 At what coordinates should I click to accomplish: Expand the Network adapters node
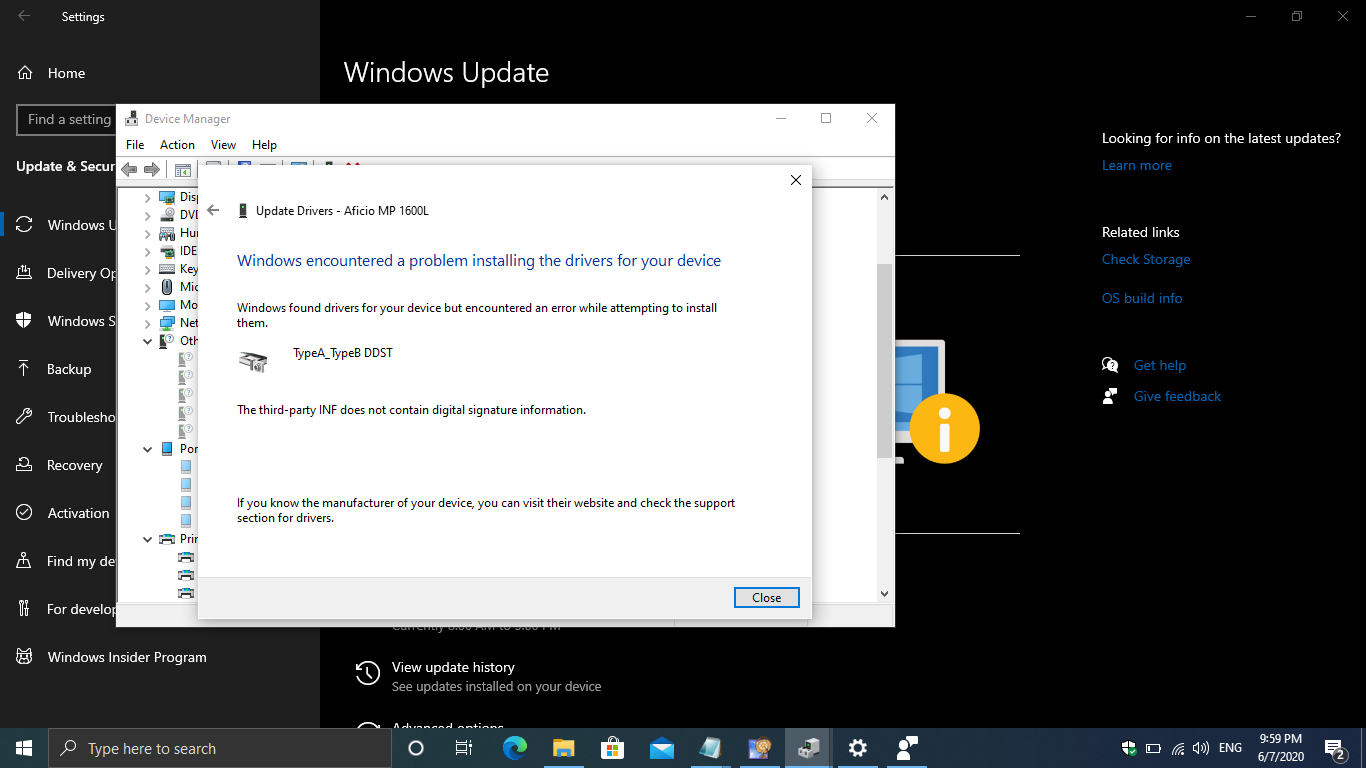coord(148,323)
